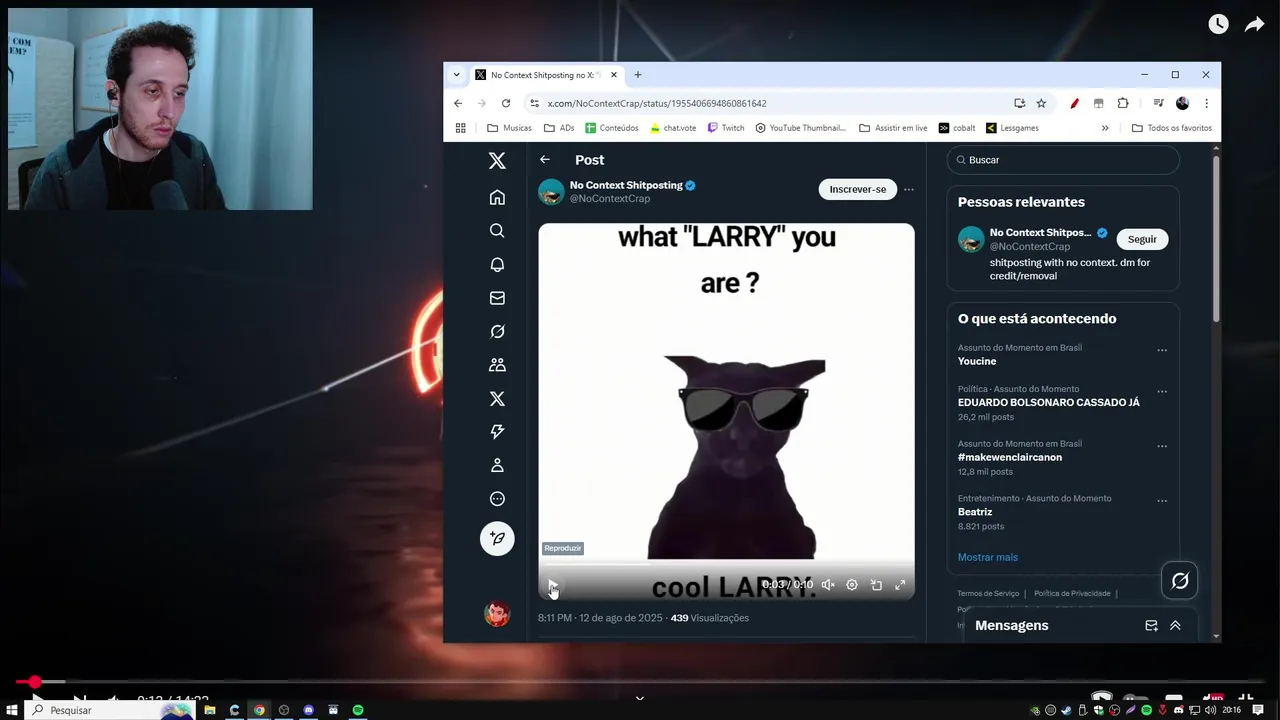
Task: Open Chrome's three-dot menu
Action: coord(1207,103)
